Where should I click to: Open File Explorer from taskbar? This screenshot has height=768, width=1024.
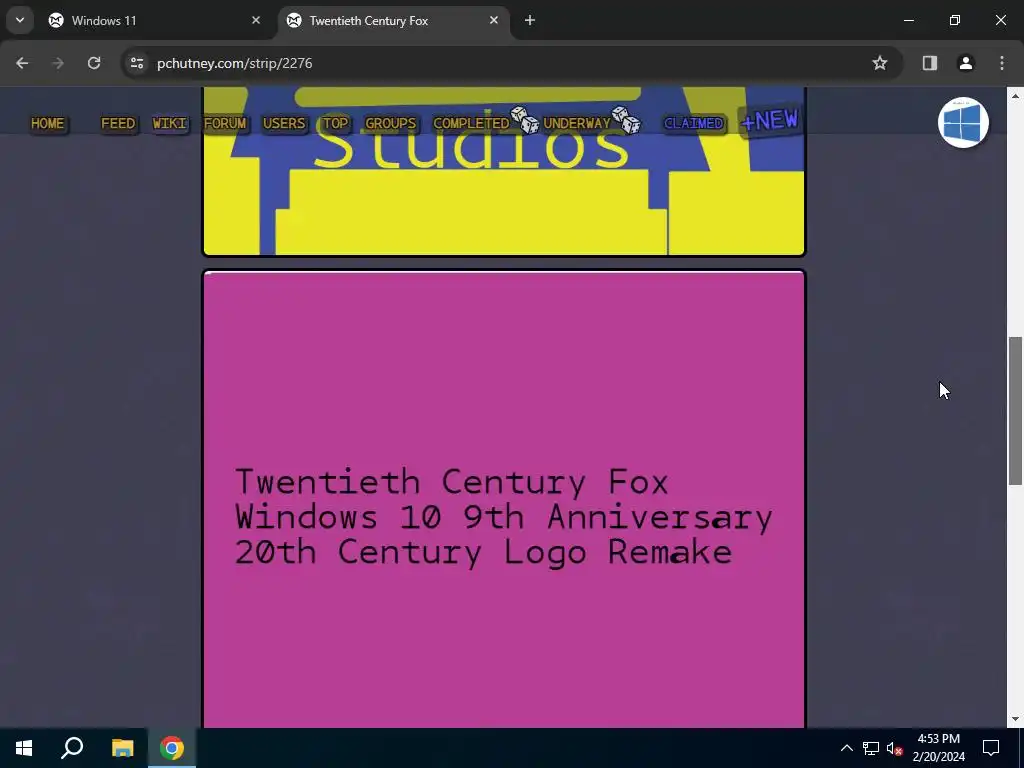click(x=122, y=748)
